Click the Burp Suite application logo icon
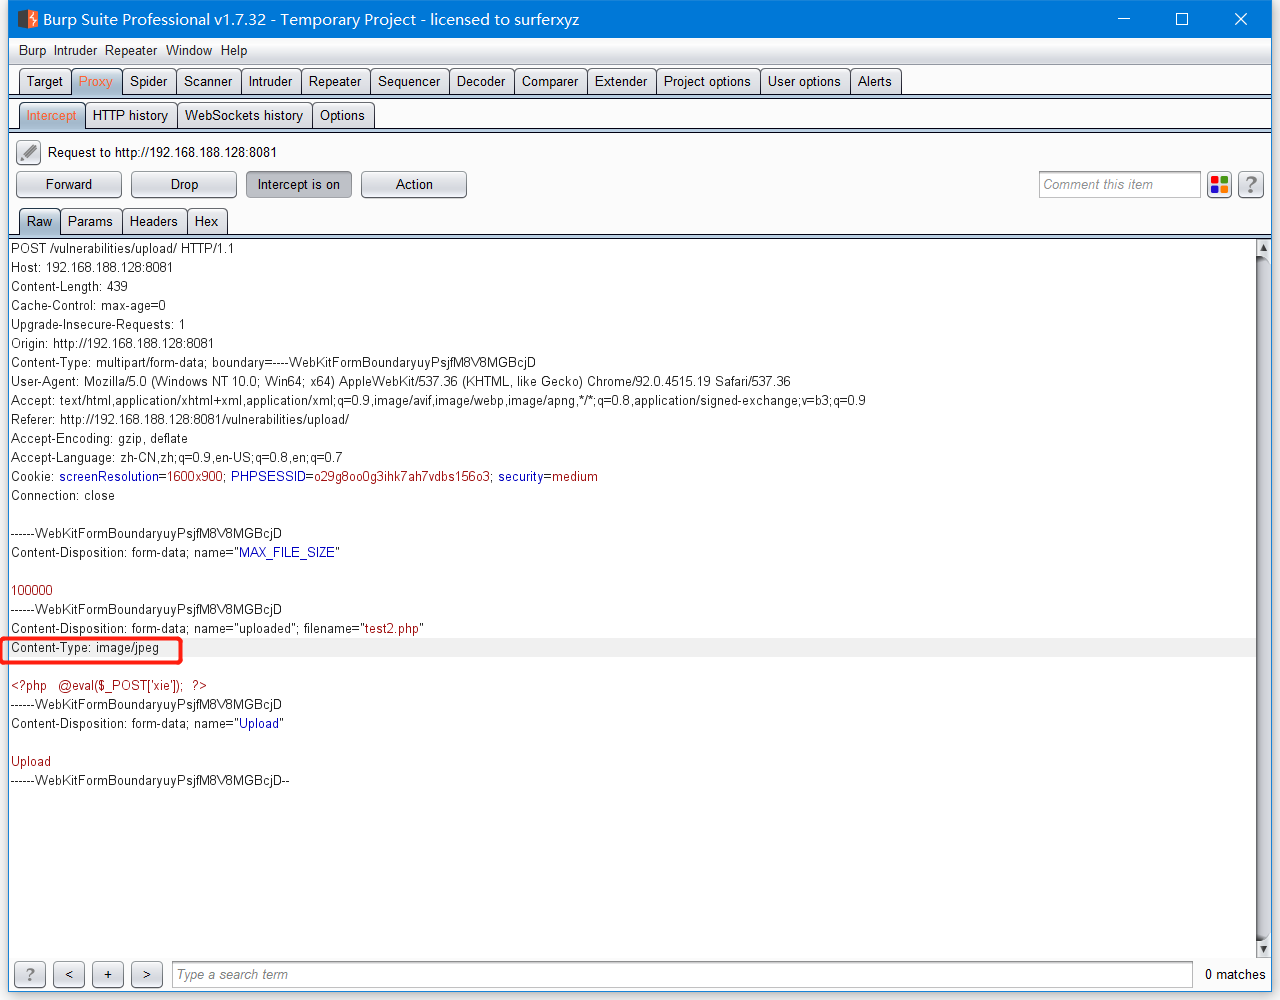The image size is (1280, 1000). [28, 19]
